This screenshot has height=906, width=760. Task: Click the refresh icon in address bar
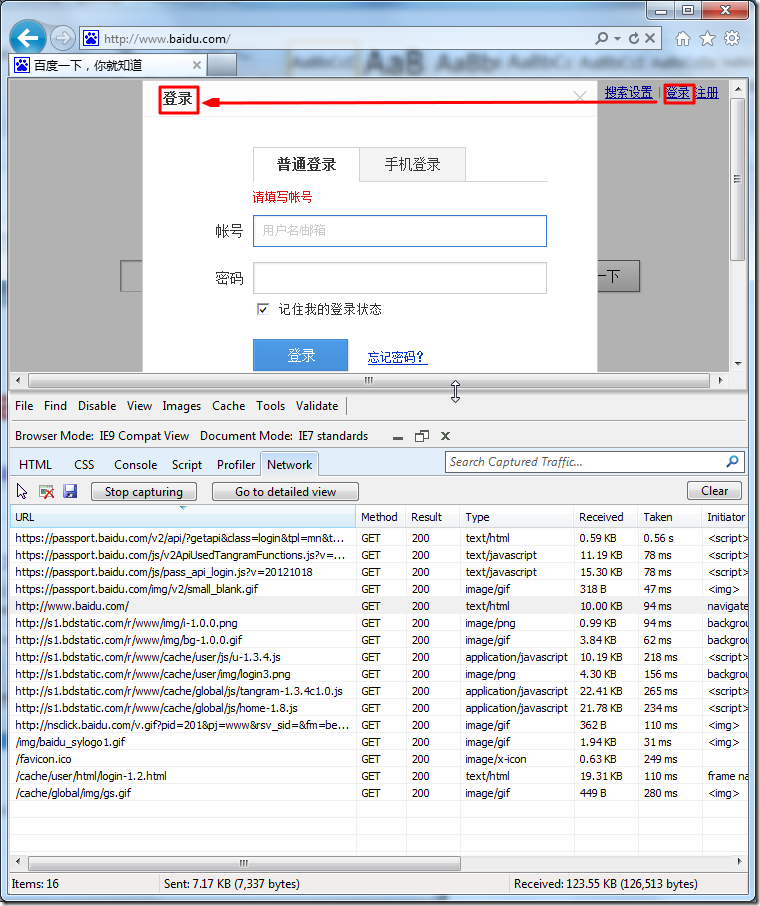[x=634, y=38]
